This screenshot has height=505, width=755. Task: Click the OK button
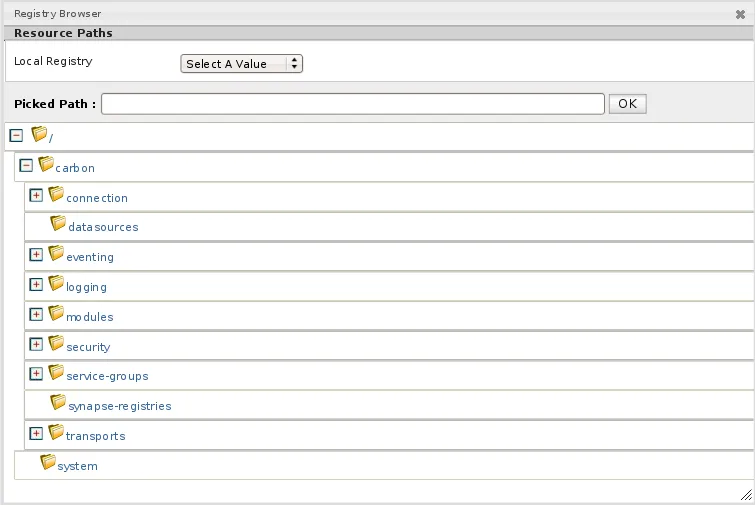pos(627,104)
